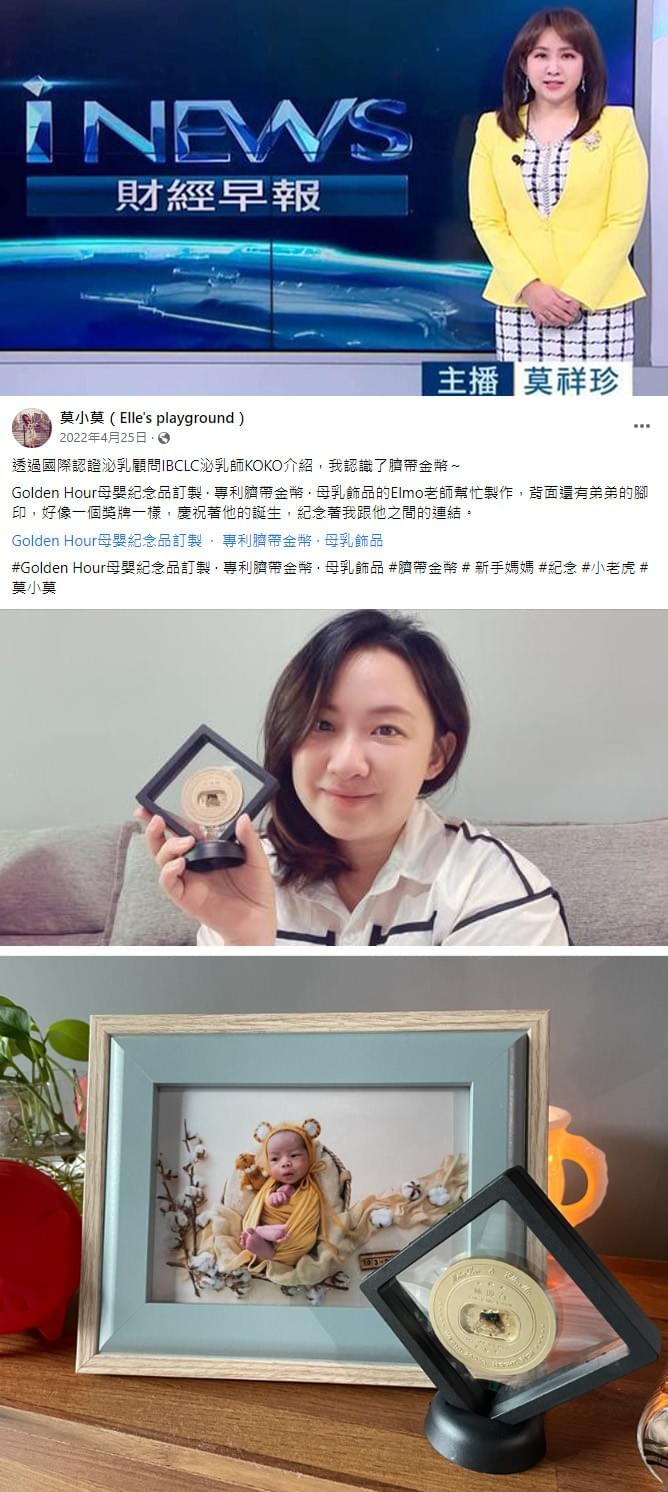This screenshot has width=668, height=1492.
Task: Open the hashtag #小老虎
Action: pyautogui.click(x=608, y=567)
